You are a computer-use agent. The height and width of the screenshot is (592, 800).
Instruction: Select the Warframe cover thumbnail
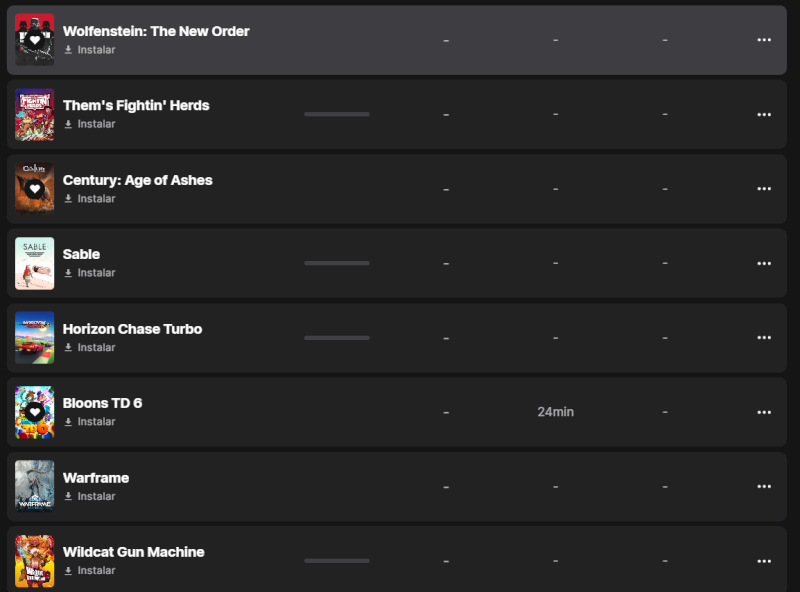click(x=35, y=486)
